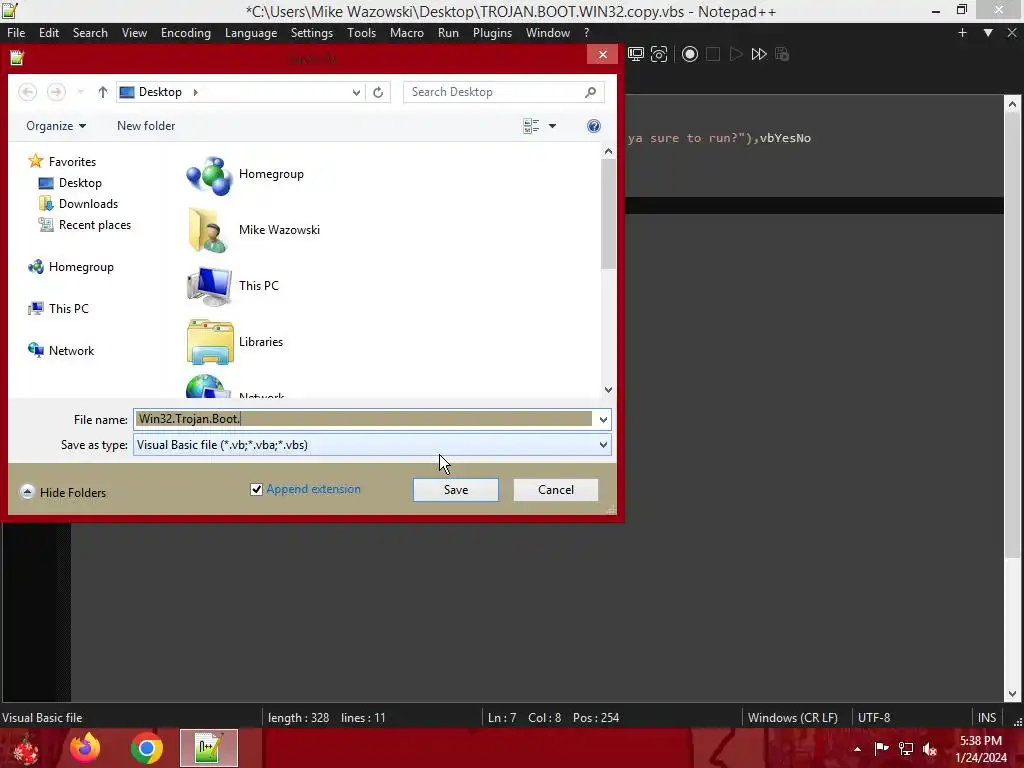Open the File name dropdown arrow
Viewport: 1024px width, 768px height.
pos(603,419)
